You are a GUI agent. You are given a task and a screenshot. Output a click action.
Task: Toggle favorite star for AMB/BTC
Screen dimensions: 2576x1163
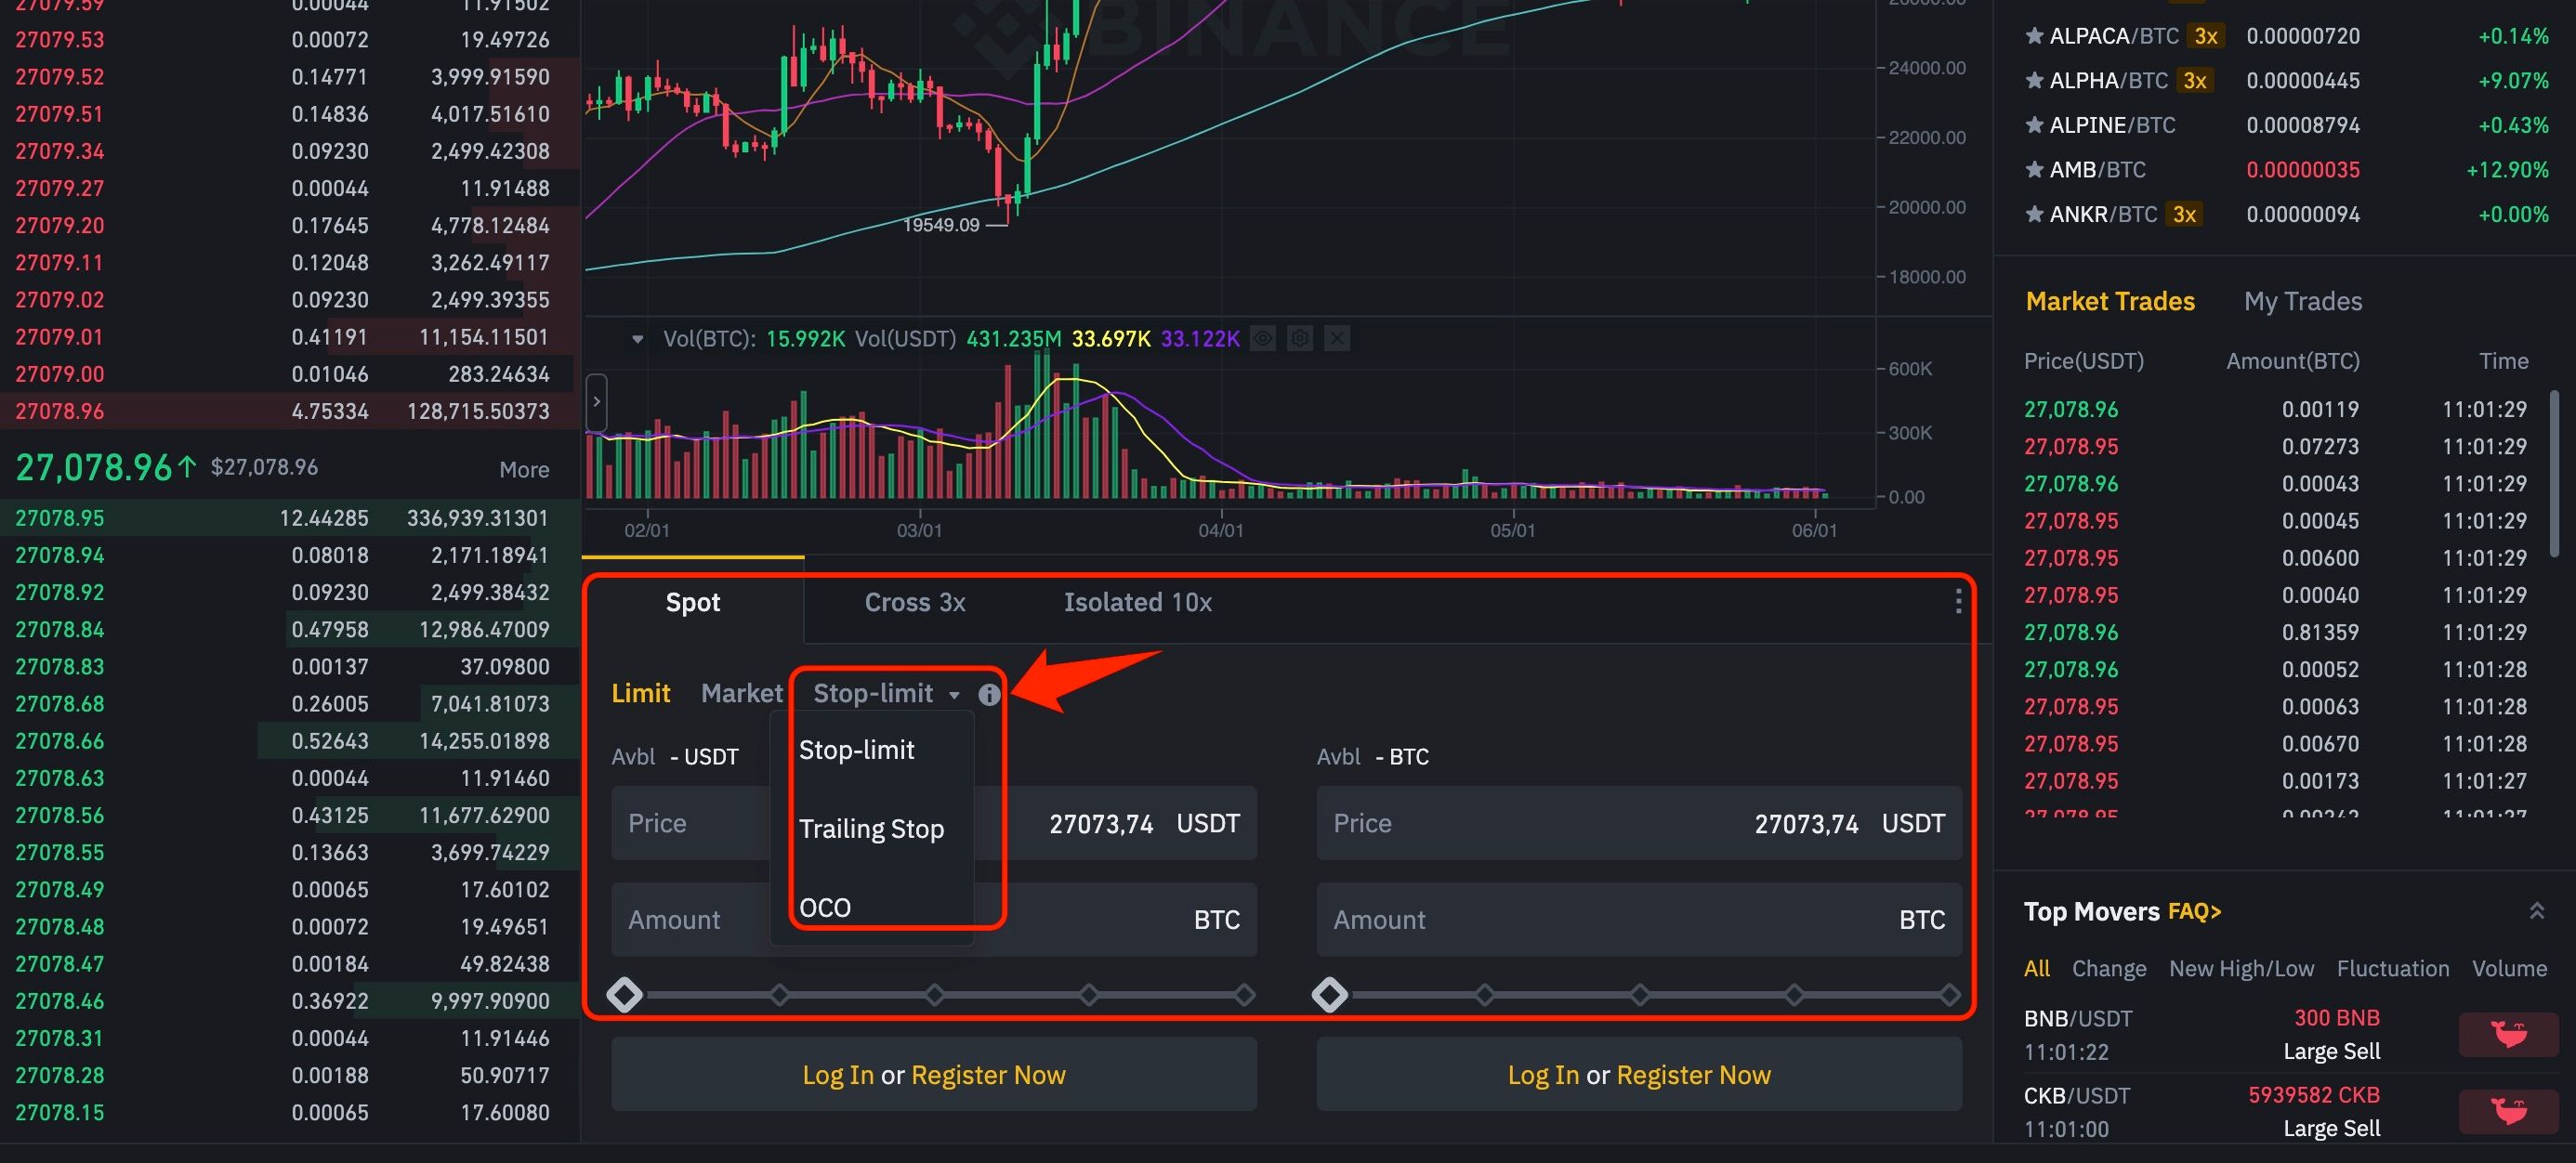coord(2033,170)
